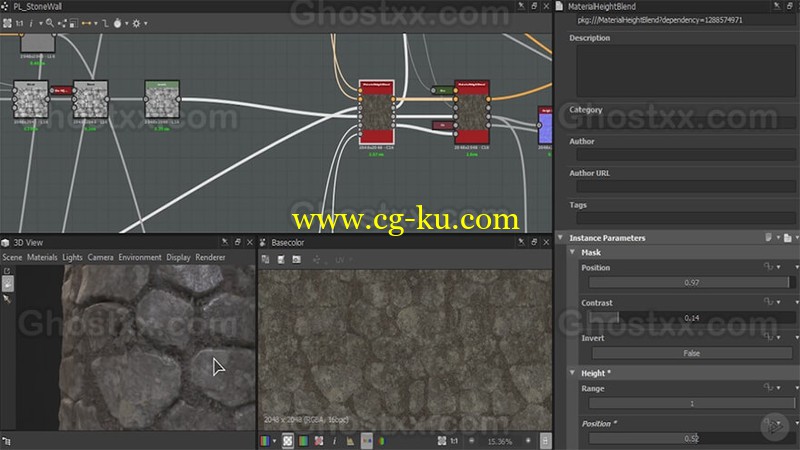The height and width of the screenshot is (450, 800).
Task: Toggle the Invert False button
Action: [691, 353]
